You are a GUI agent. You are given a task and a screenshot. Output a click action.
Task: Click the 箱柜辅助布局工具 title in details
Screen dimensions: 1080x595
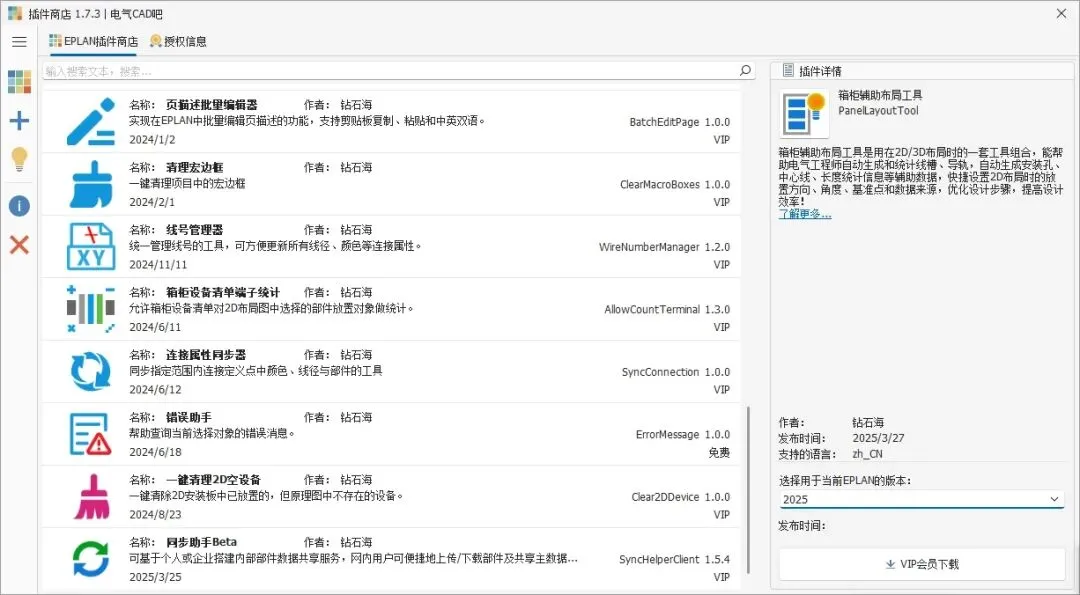(880, 95)
